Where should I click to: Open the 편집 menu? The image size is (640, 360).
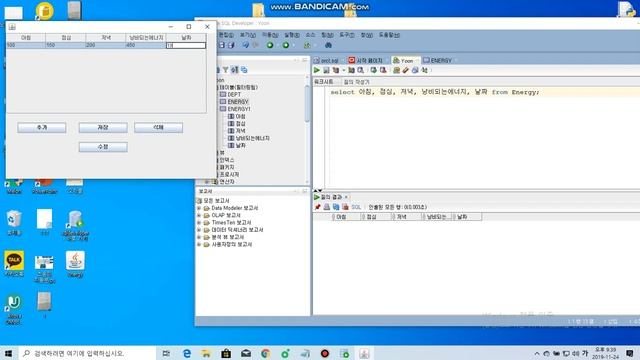click(226, 35)
